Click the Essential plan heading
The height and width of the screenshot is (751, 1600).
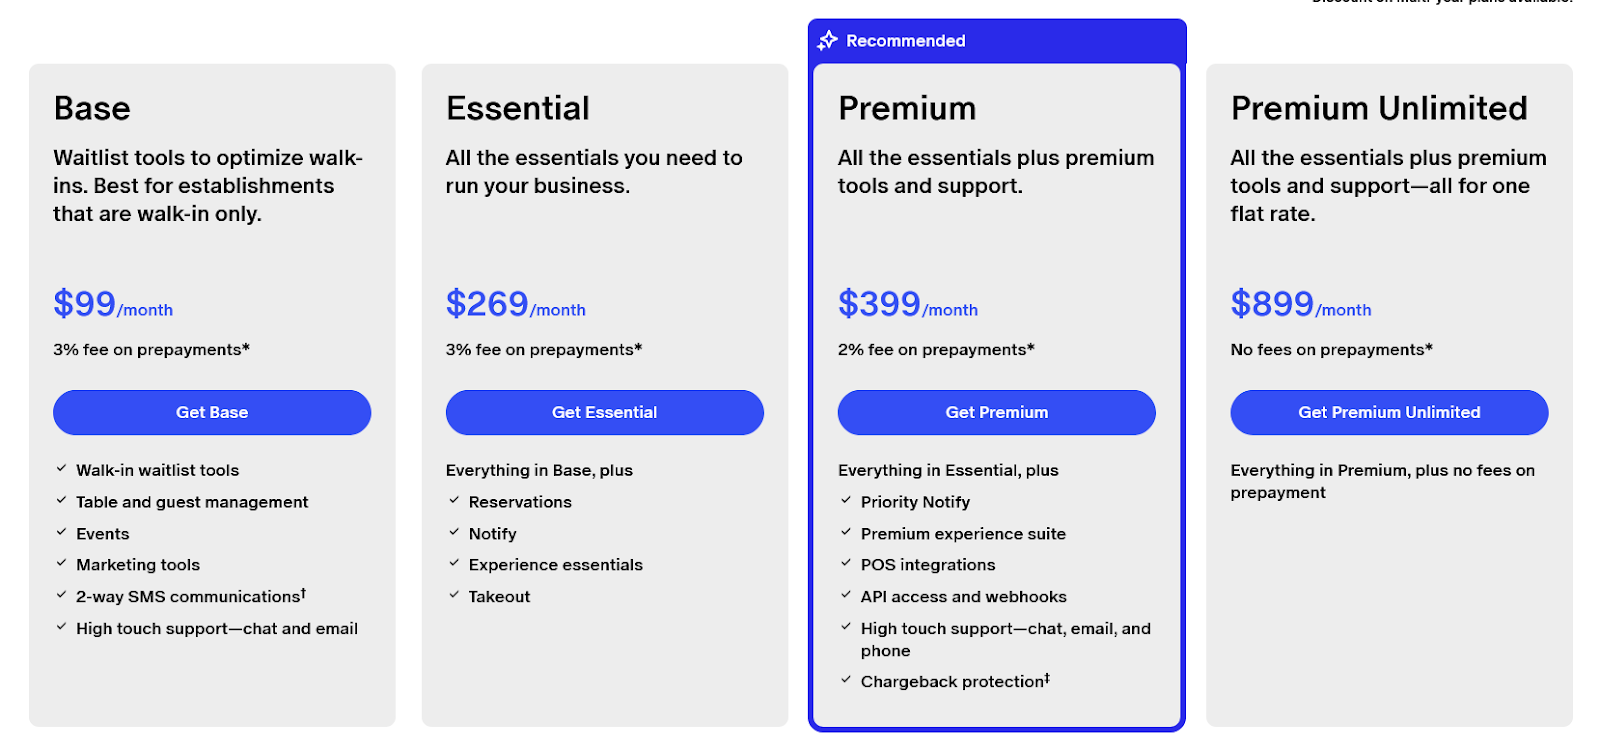(x=518, y=108)
